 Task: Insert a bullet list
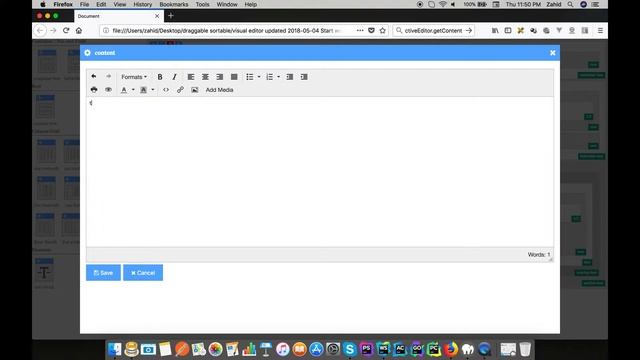[x=250, y=77]
